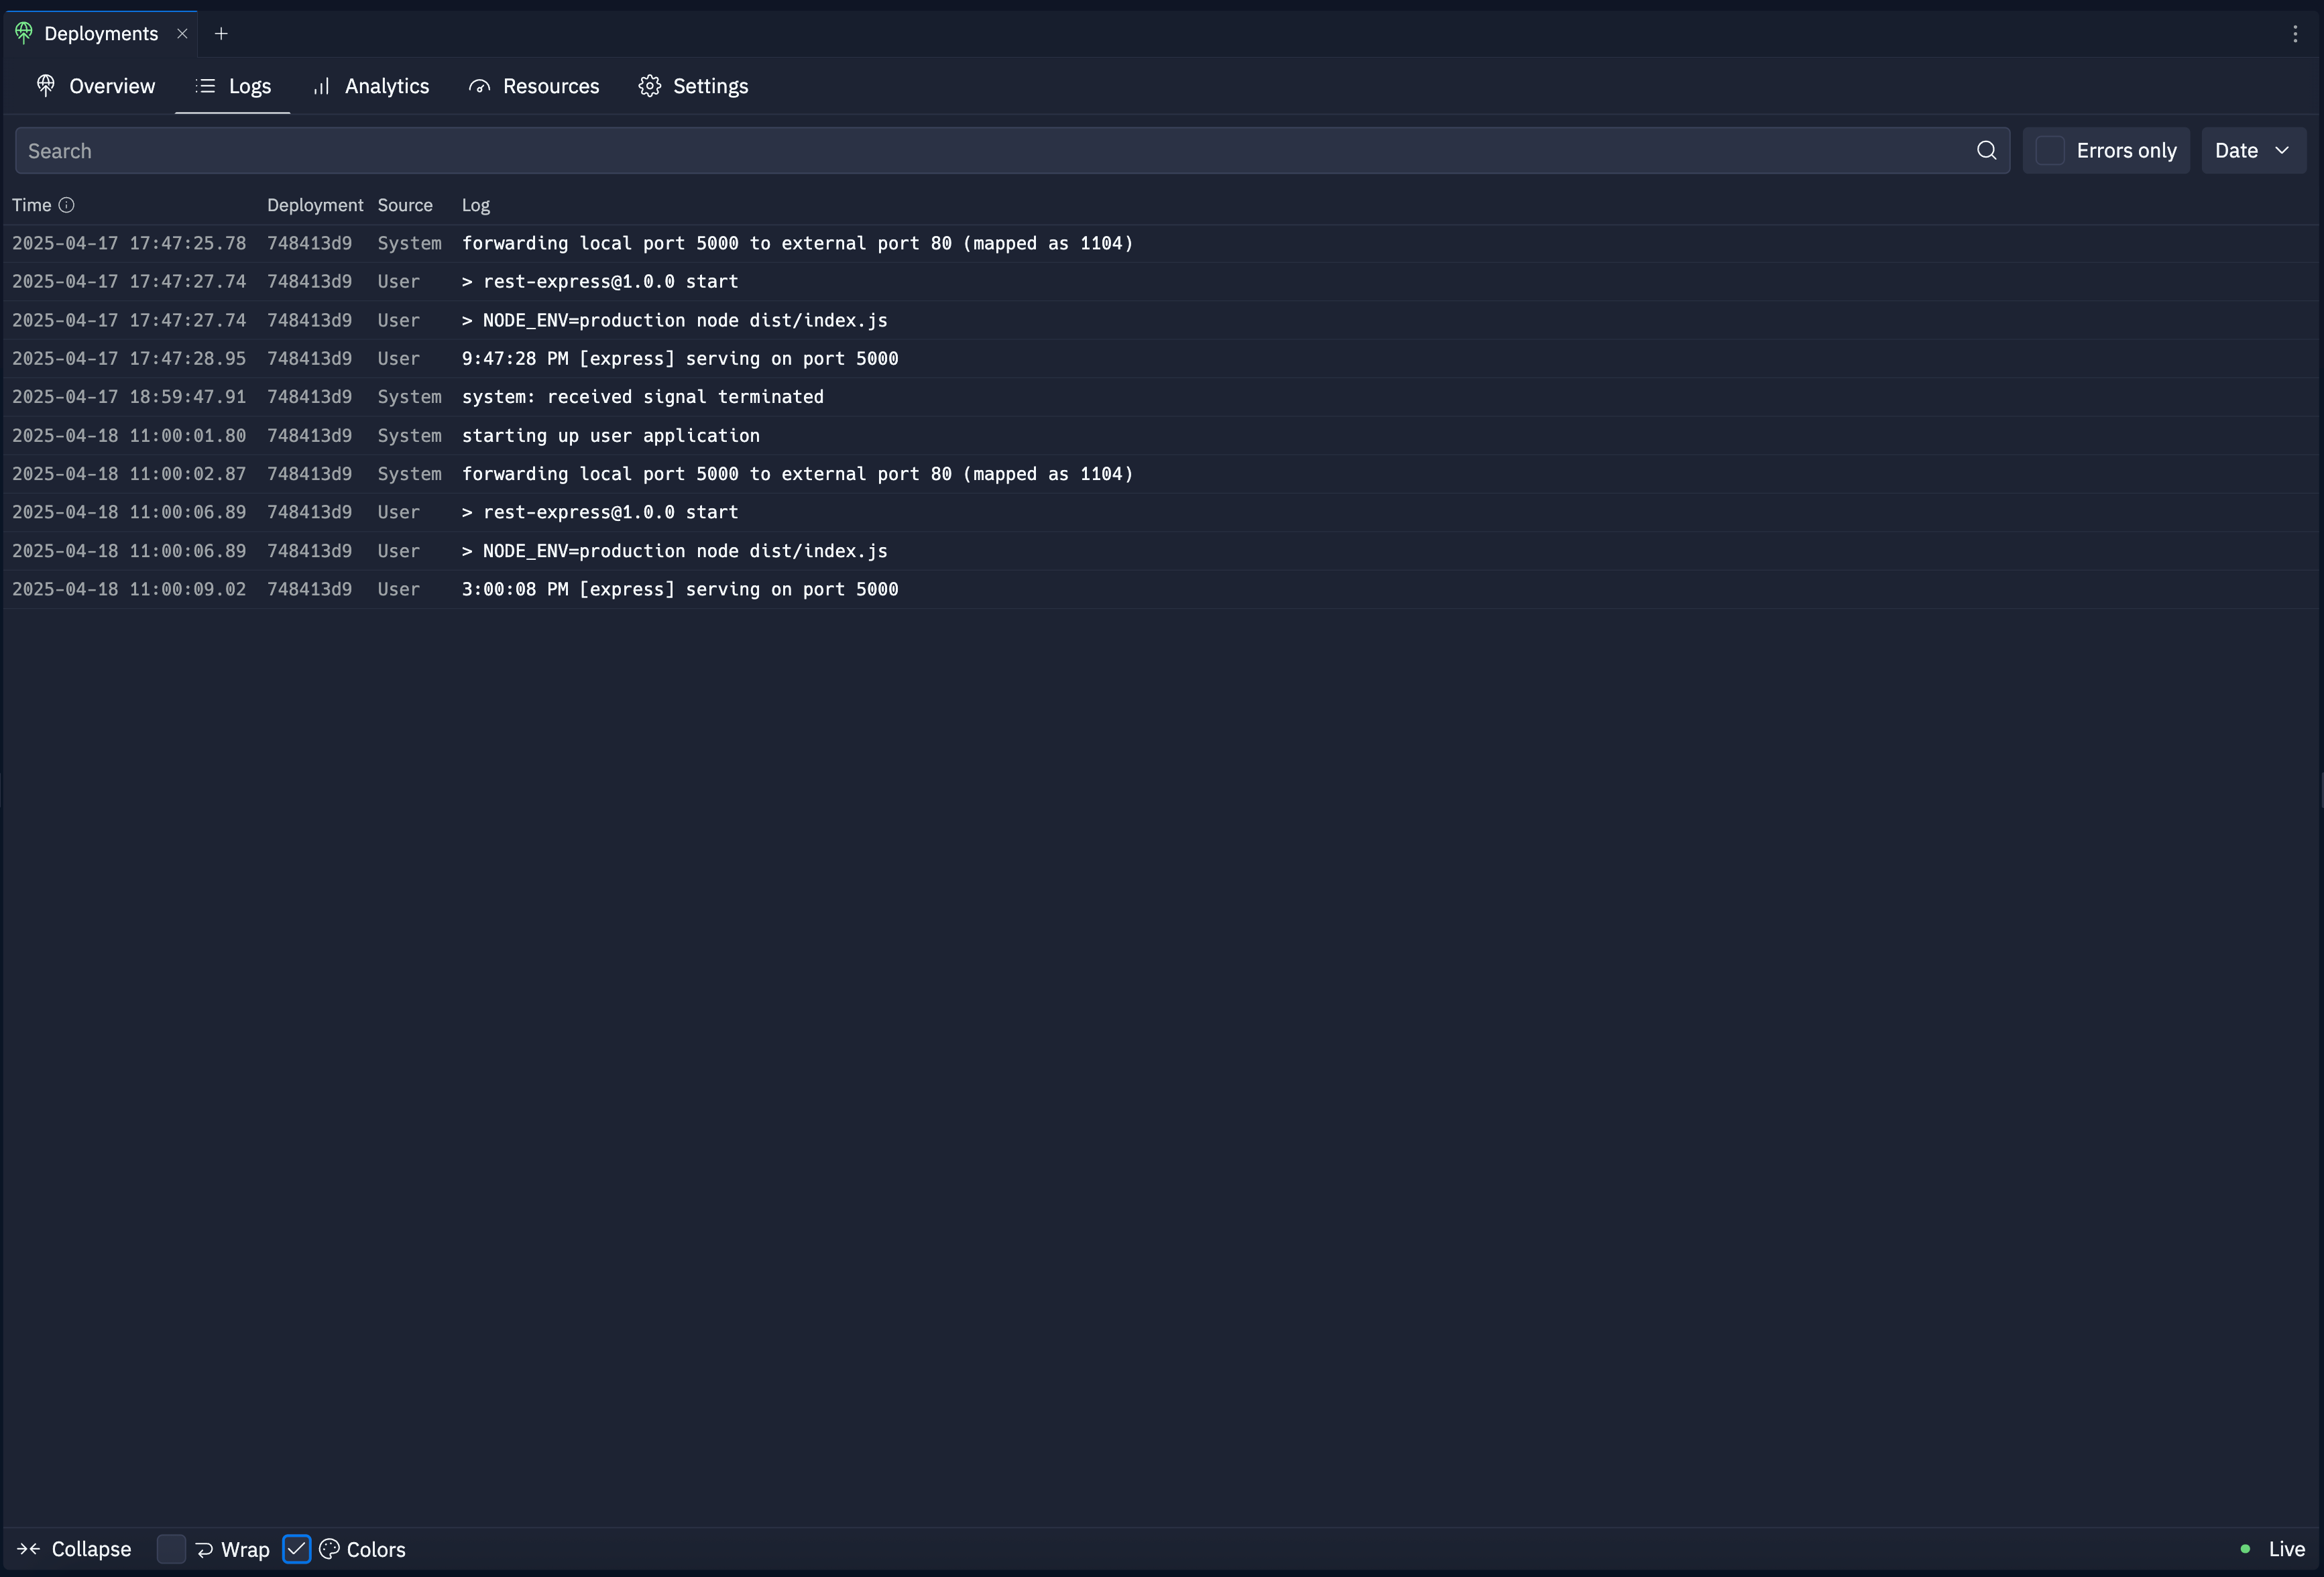
Task: Select 17:47:27.74 'rest-express@1.0.0 start' log
Action: click(x=600, y=282)
